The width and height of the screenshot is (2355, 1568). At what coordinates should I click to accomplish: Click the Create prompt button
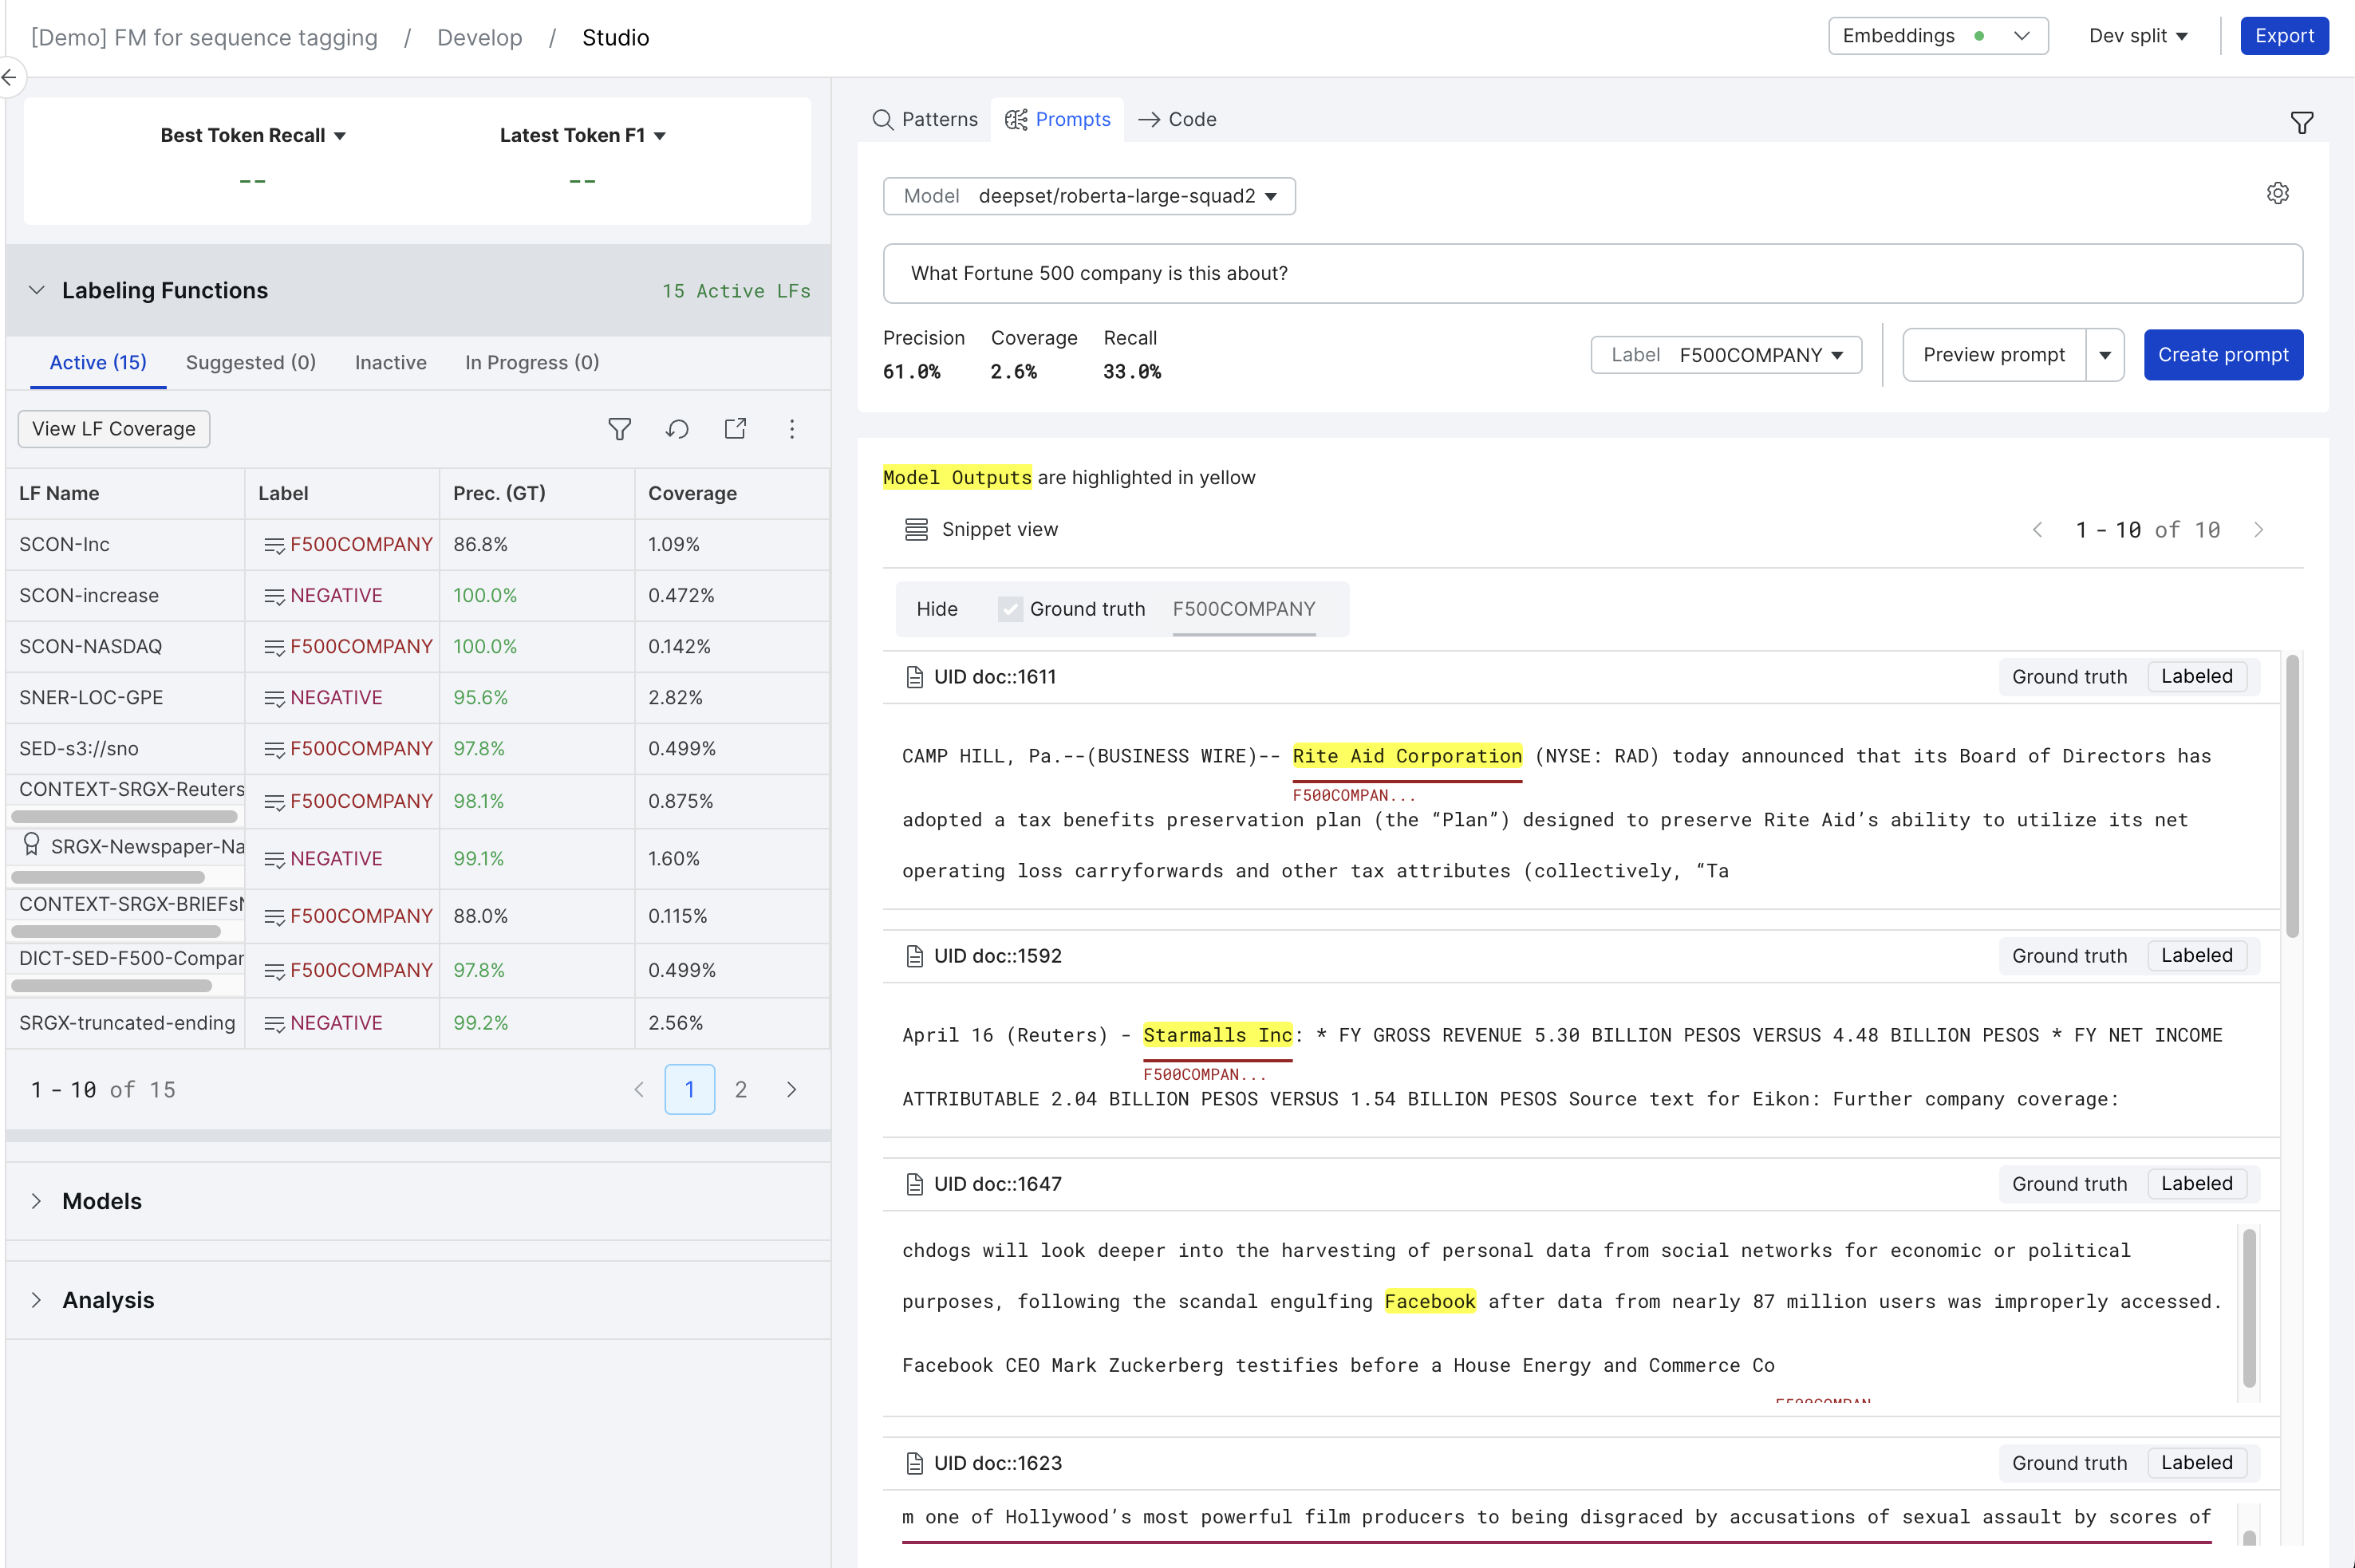pyautogui.click(x=2223, y=355)
